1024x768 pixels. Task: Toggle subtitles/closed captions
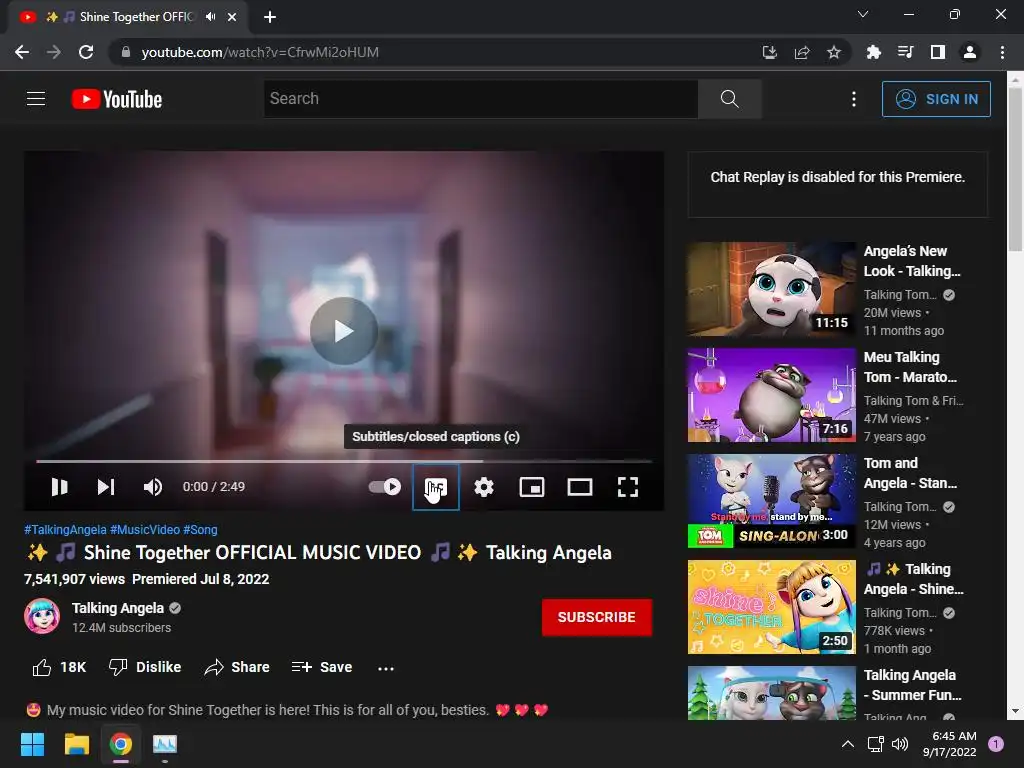[x=436, y=487]
